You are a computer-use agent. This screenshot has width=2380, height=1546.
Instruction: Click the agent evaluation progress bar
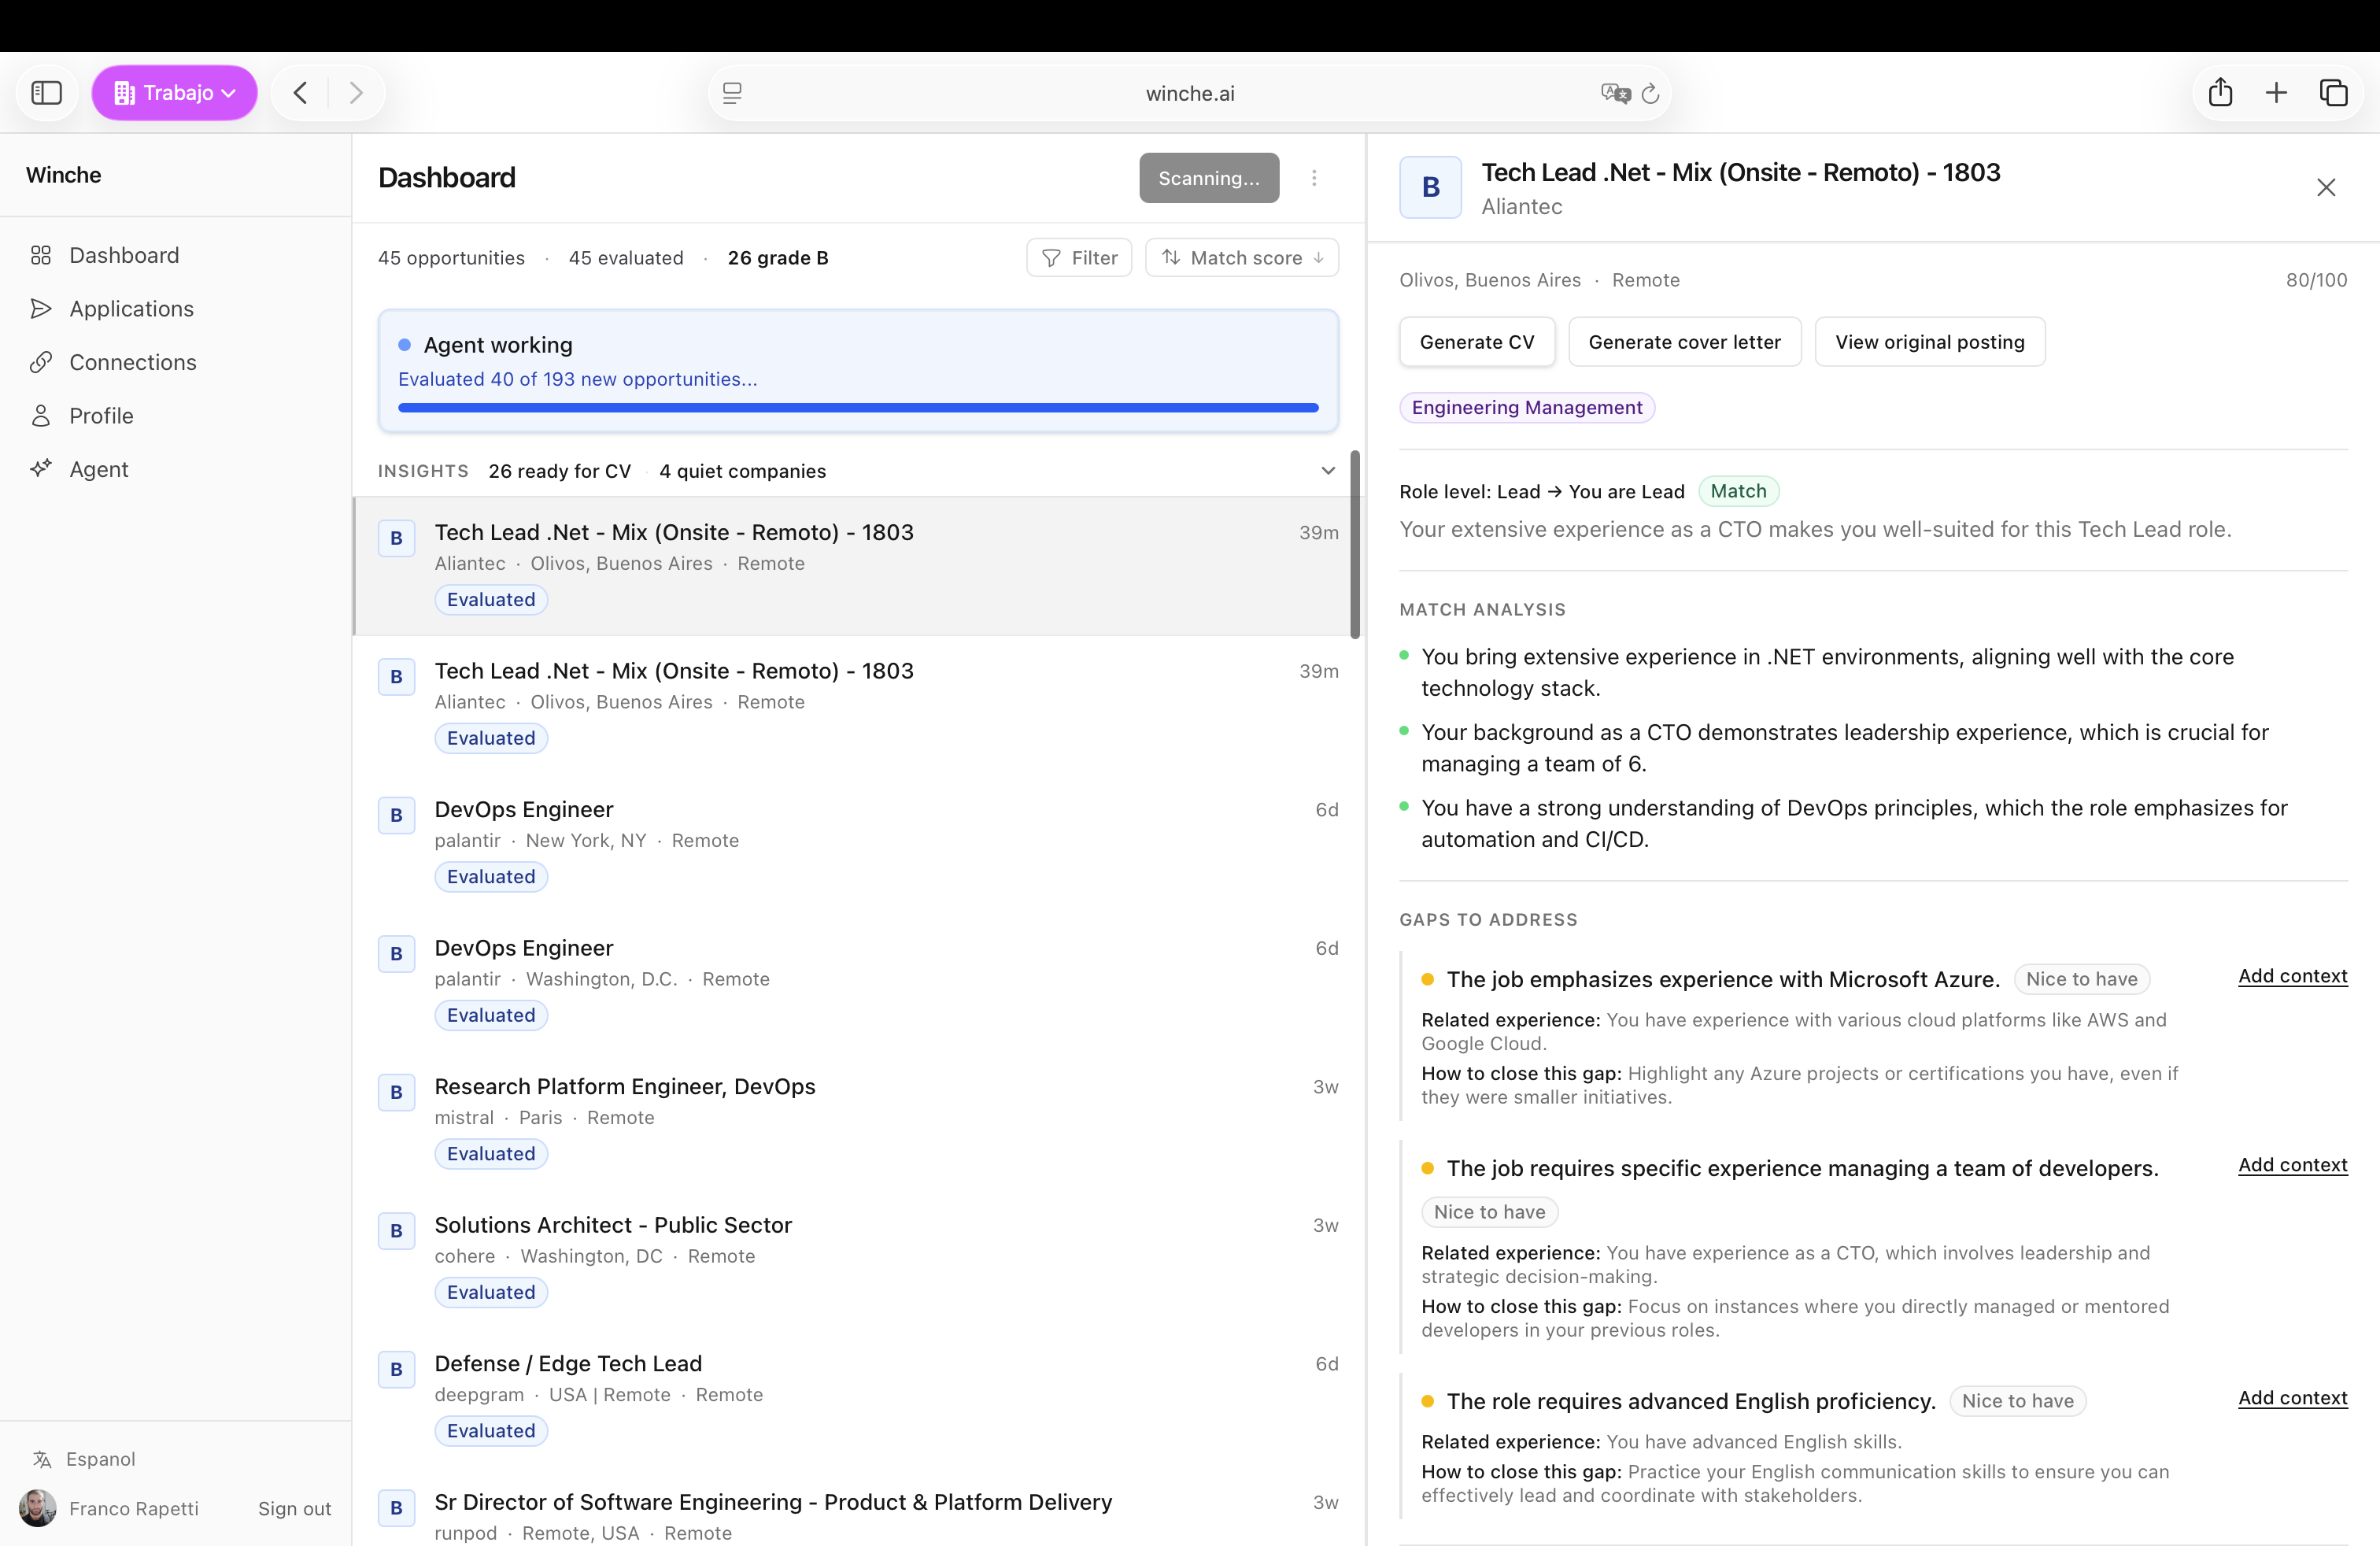(x=858, y=408)
